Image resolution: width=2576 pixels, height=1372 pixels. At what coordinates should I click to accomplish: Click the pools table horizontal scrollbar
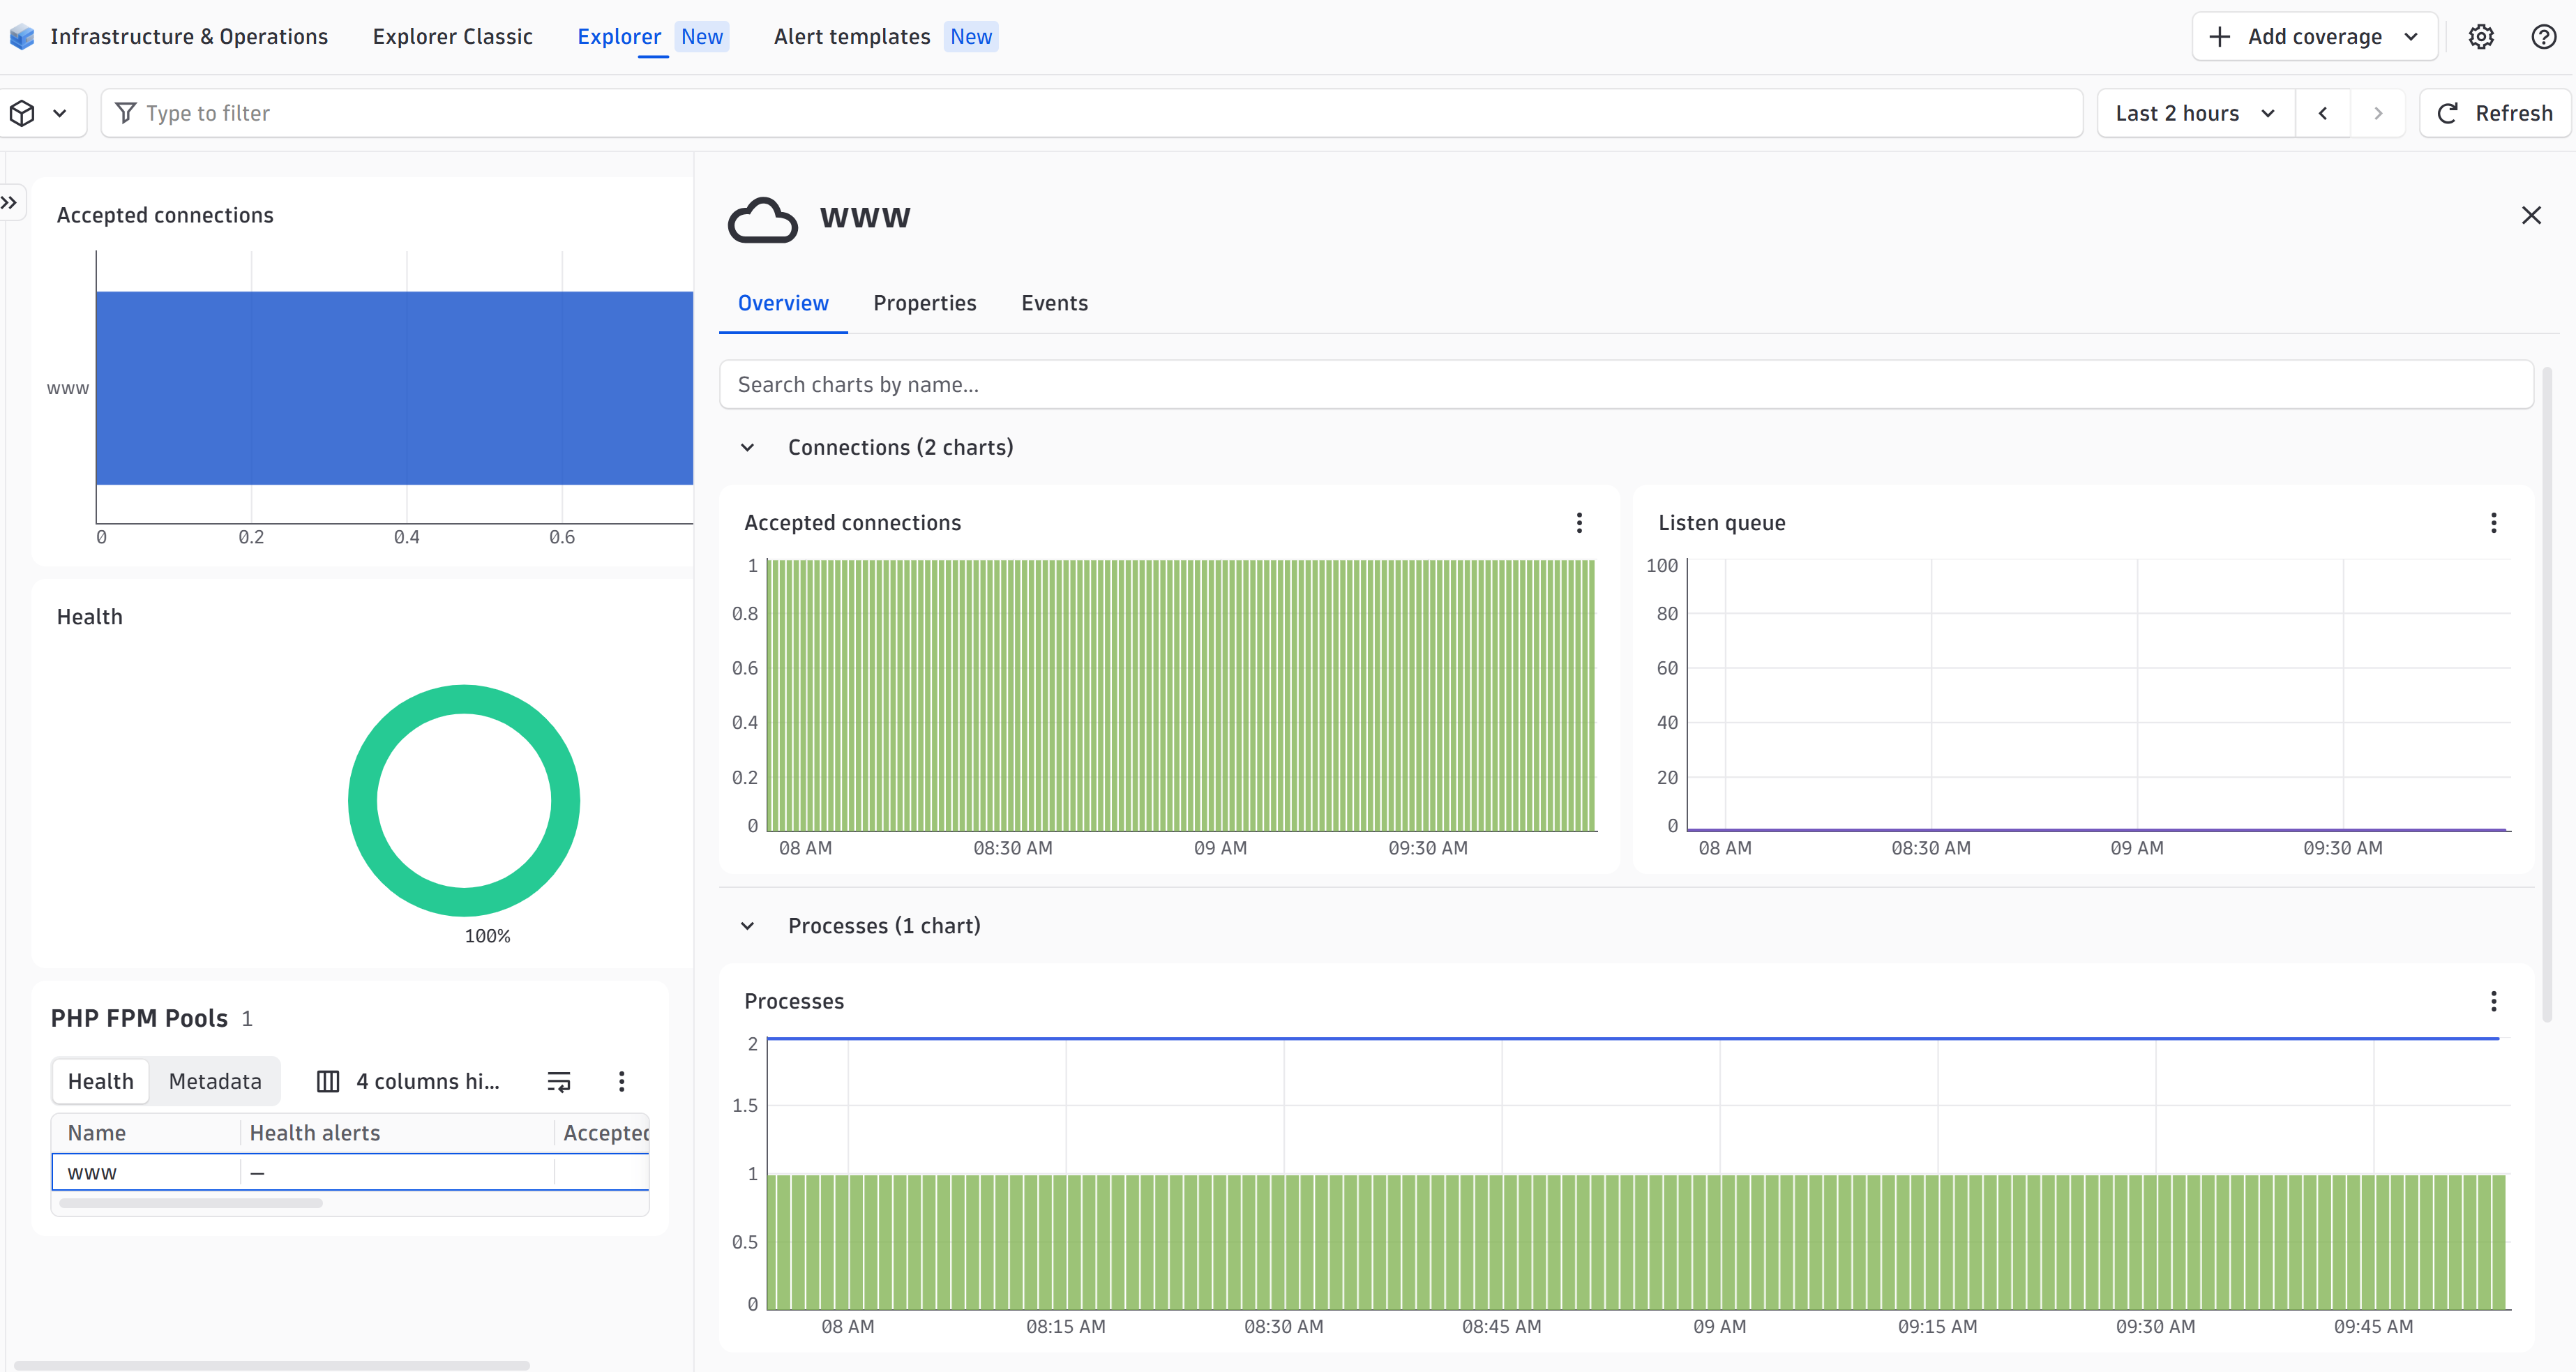191,1203
